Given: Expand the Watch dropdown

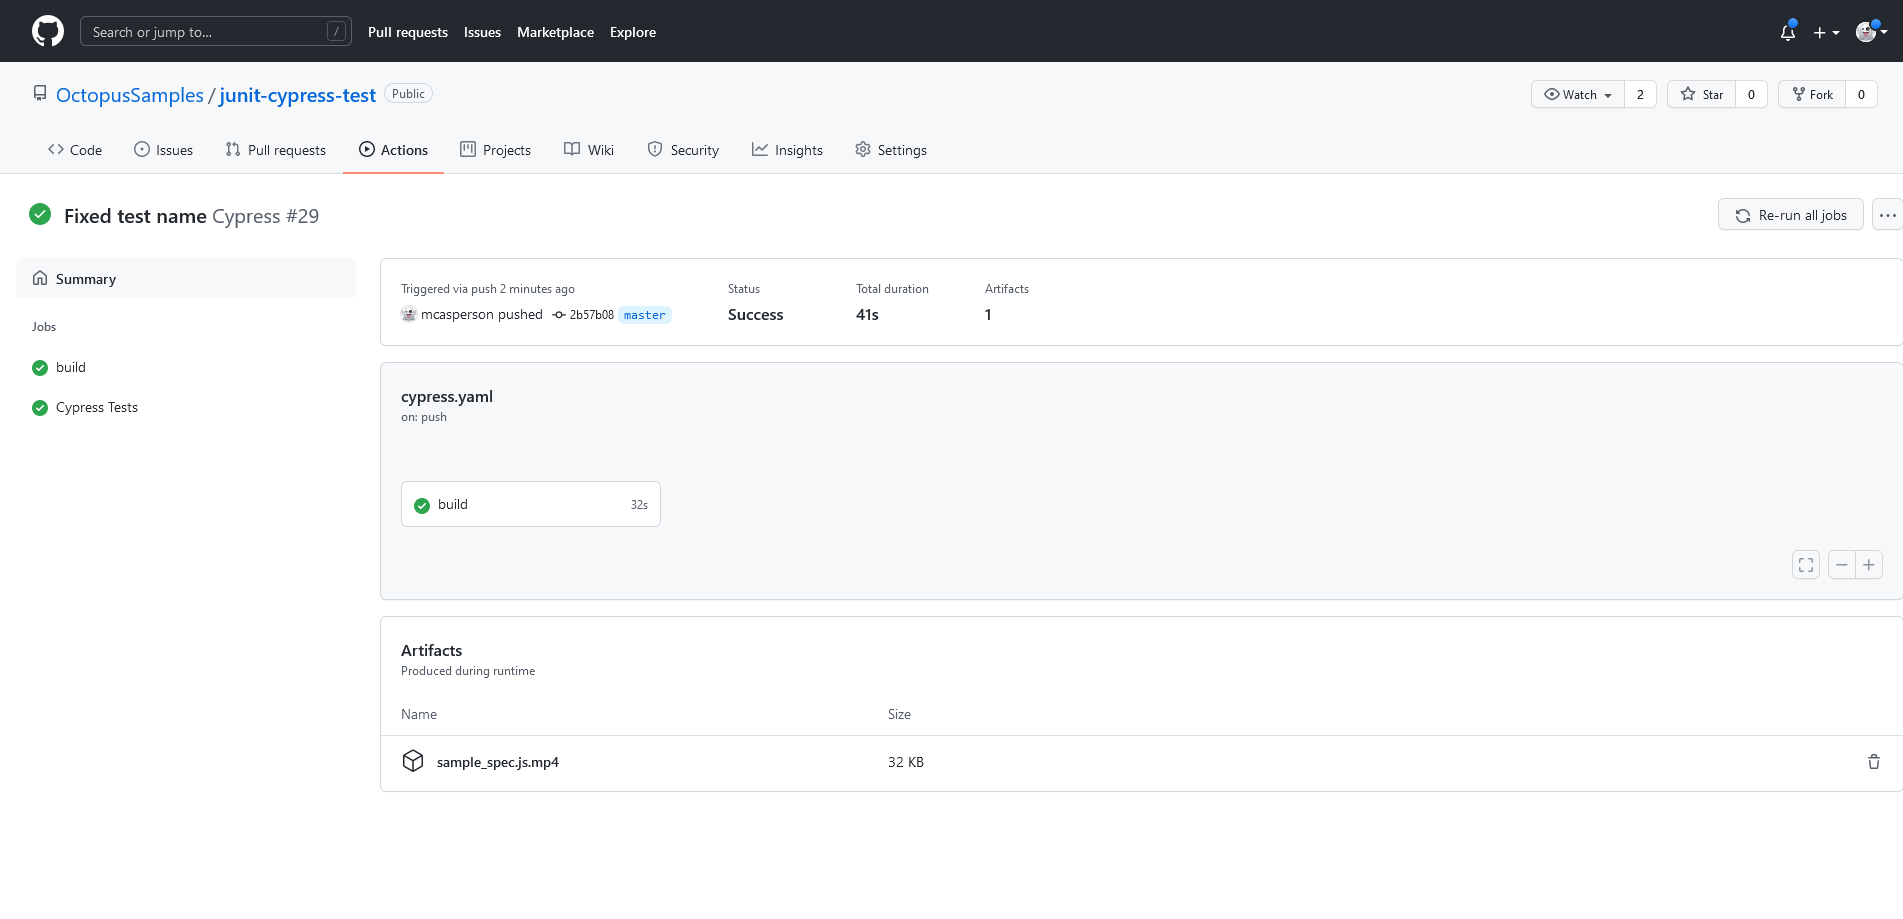Looking at the screenshot, I should click(x=1578, y=94).
